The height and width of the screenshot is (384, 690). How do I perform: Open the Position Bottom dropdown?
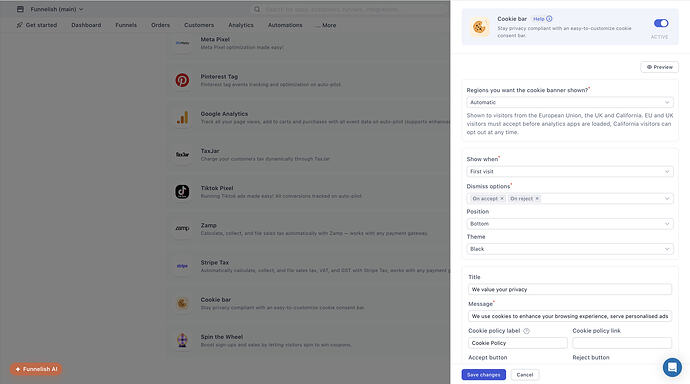point(569,223)
